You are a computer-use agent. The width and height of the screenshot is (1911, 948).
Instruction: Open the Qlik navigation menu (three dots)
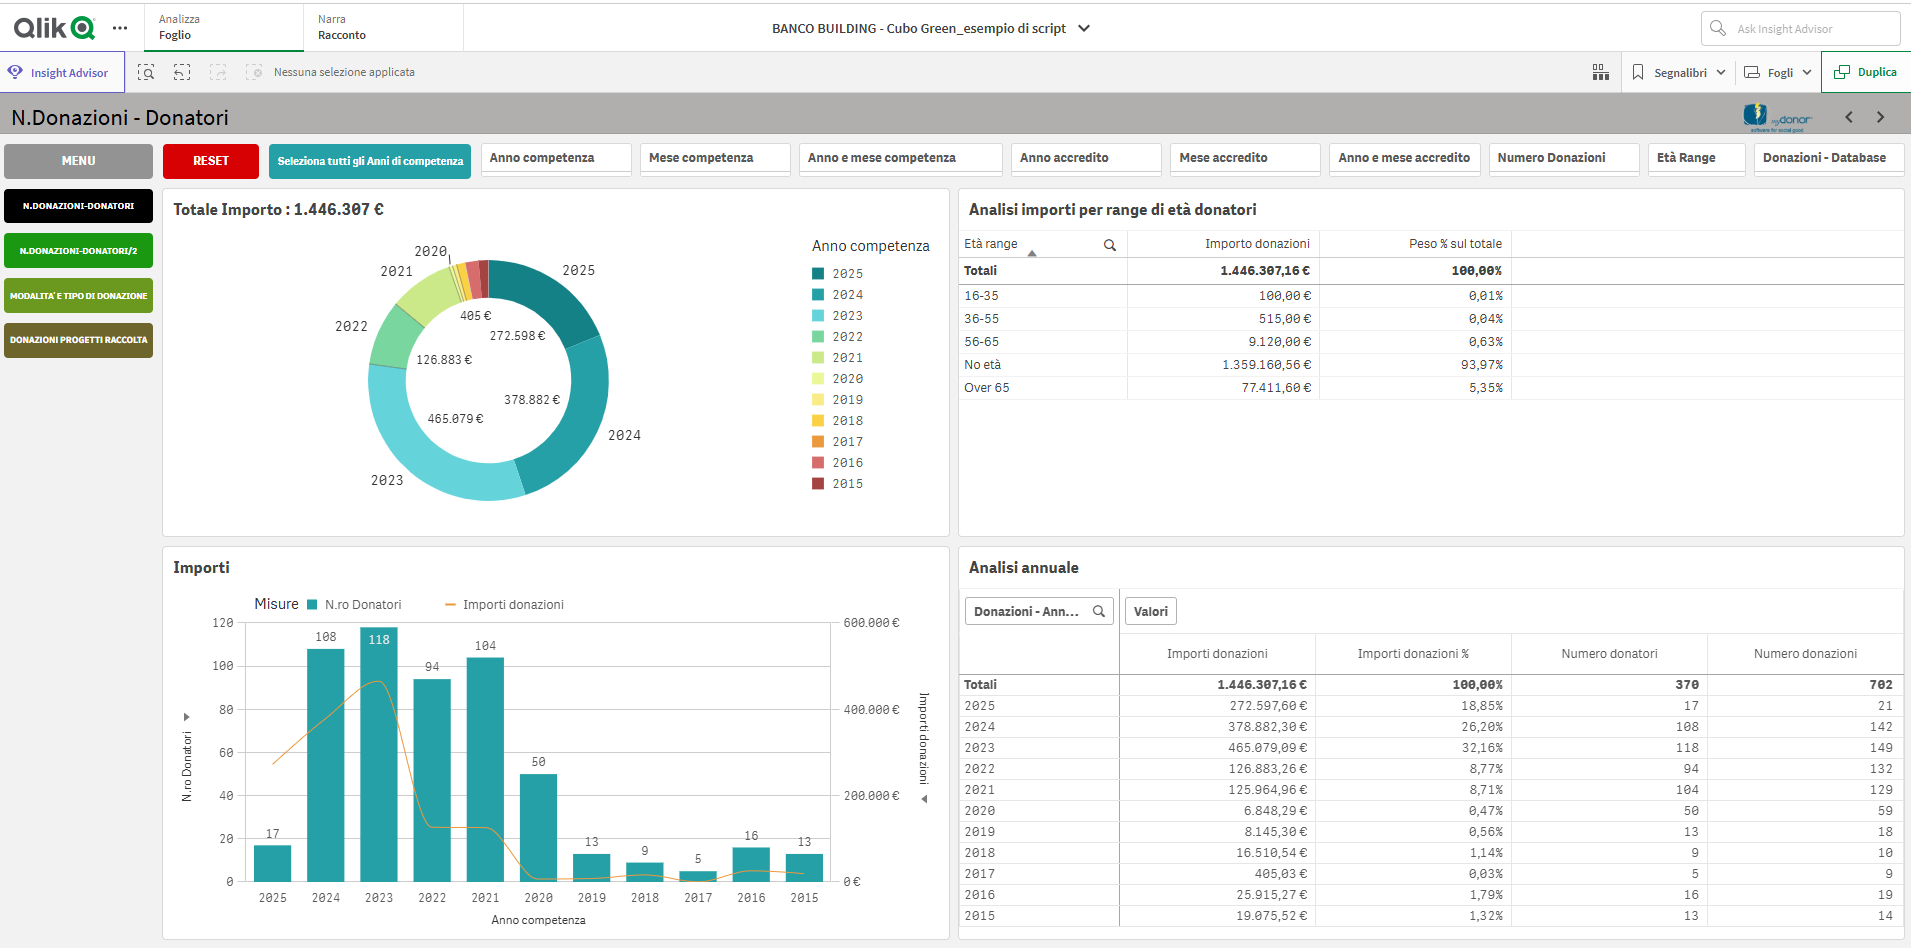tap(120, 28)
